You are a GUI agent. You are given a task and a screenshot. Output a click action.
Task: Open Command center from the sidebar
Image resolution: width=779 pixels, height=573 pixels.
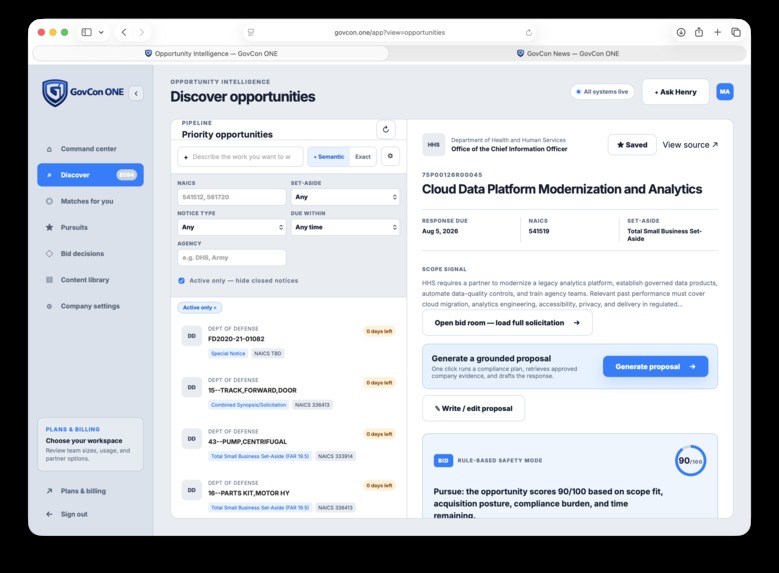coord(90,149)
